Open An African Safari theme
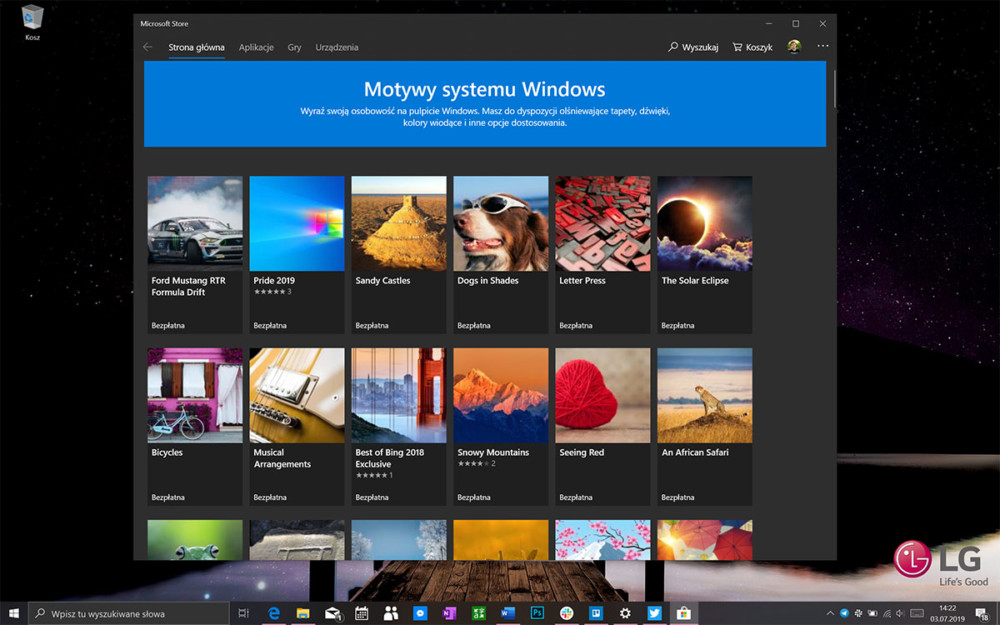 705,427
